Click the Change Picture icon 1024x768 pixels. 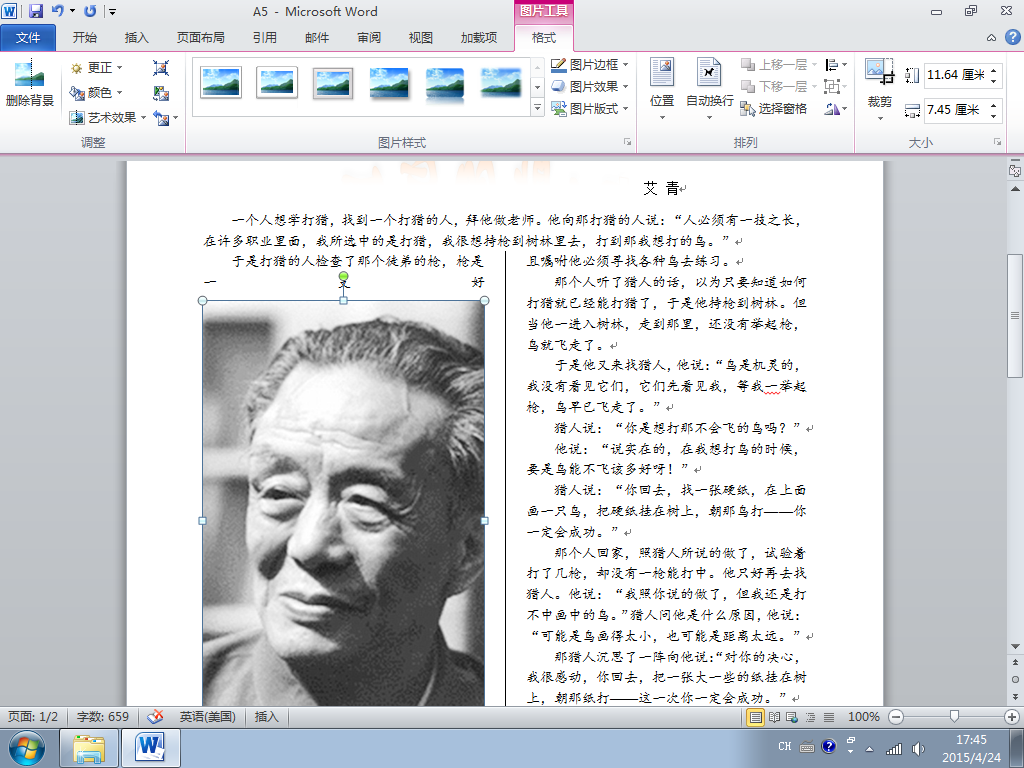[161, 93]
